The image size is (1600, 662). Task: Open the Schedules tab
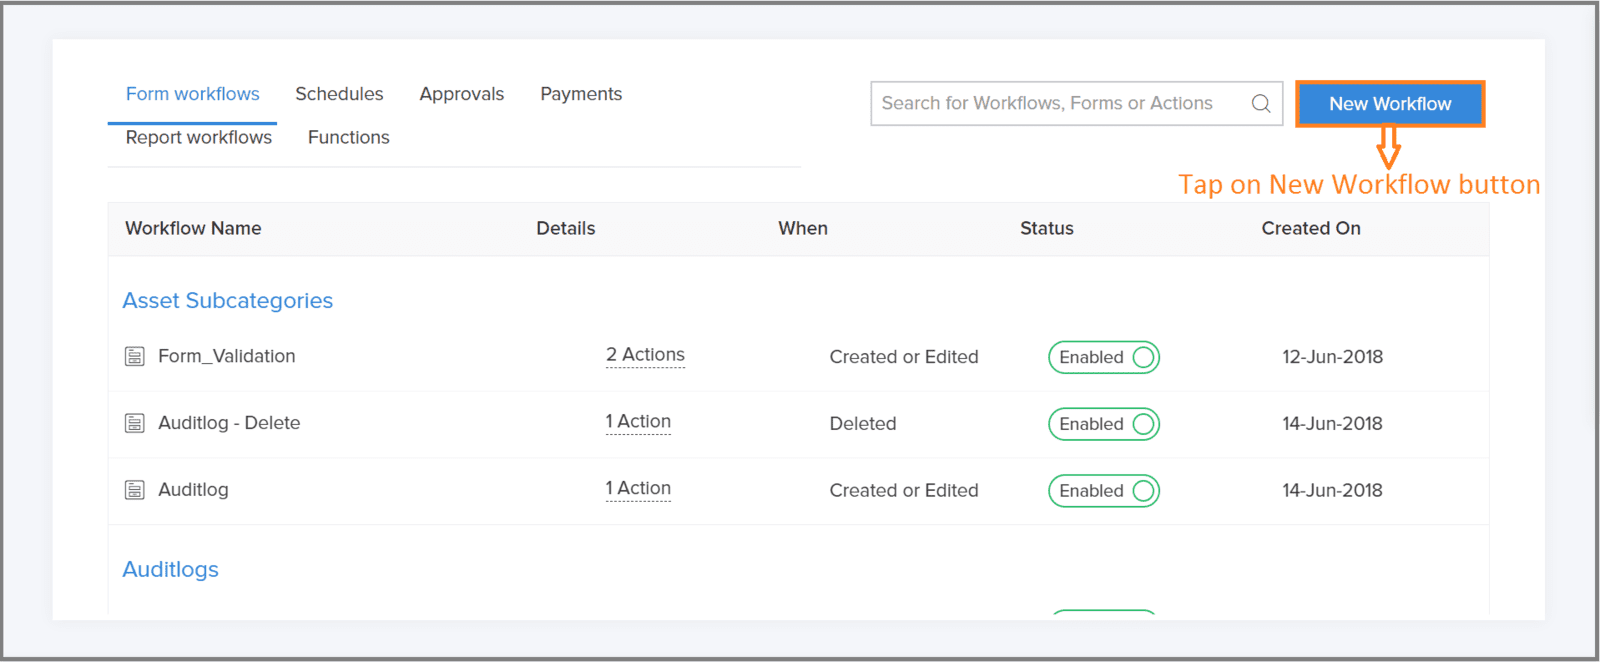pyautogui.click(x=339, y=94)
